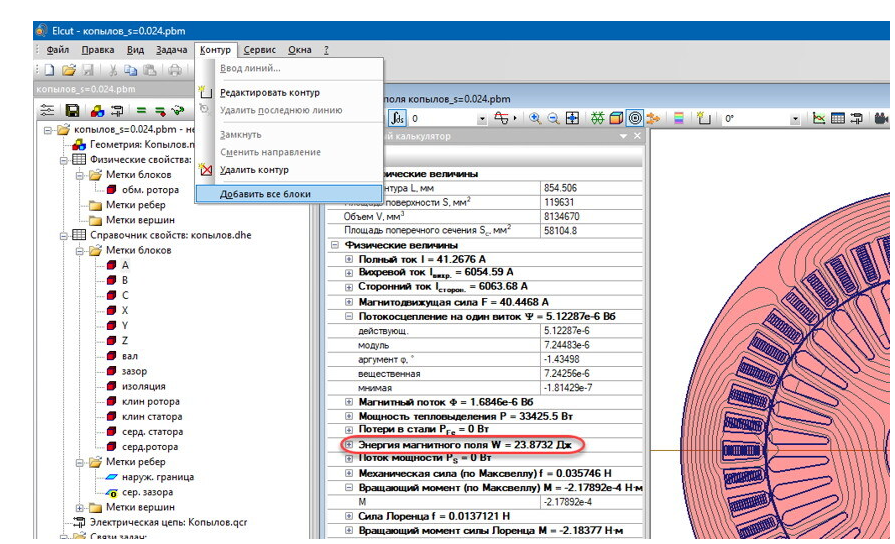
Task: Click the table view icon
Action: pyautogui.click(x=837, y=118)
